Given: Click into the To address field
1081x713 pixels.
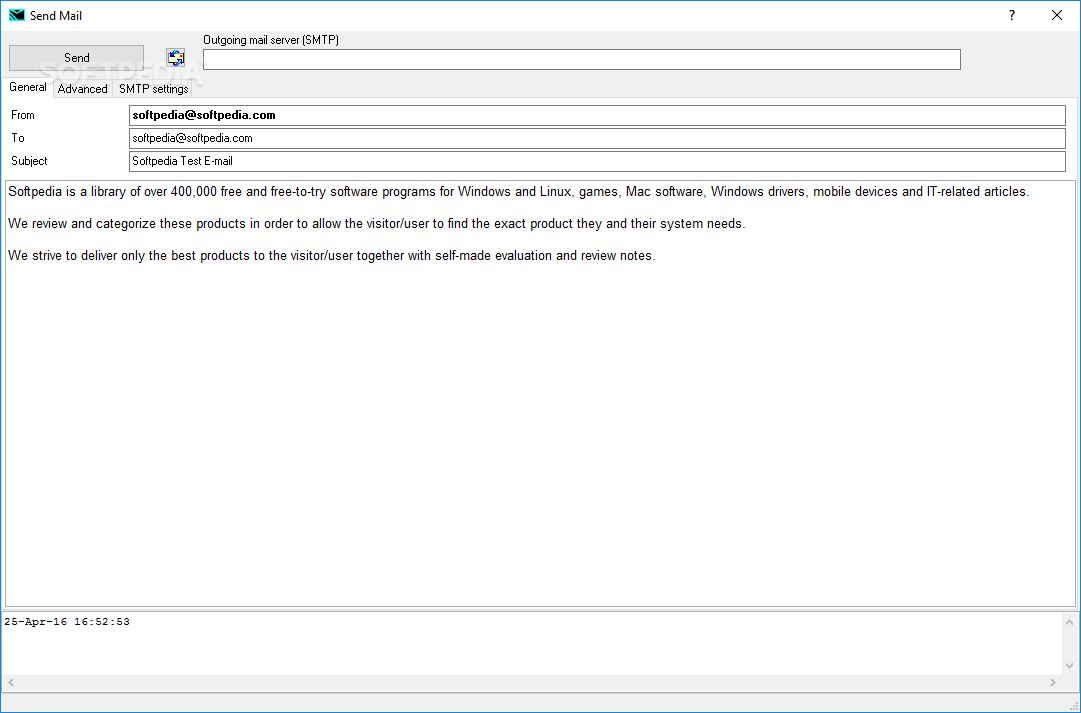Looking at the screenshot, I should 597,138.
